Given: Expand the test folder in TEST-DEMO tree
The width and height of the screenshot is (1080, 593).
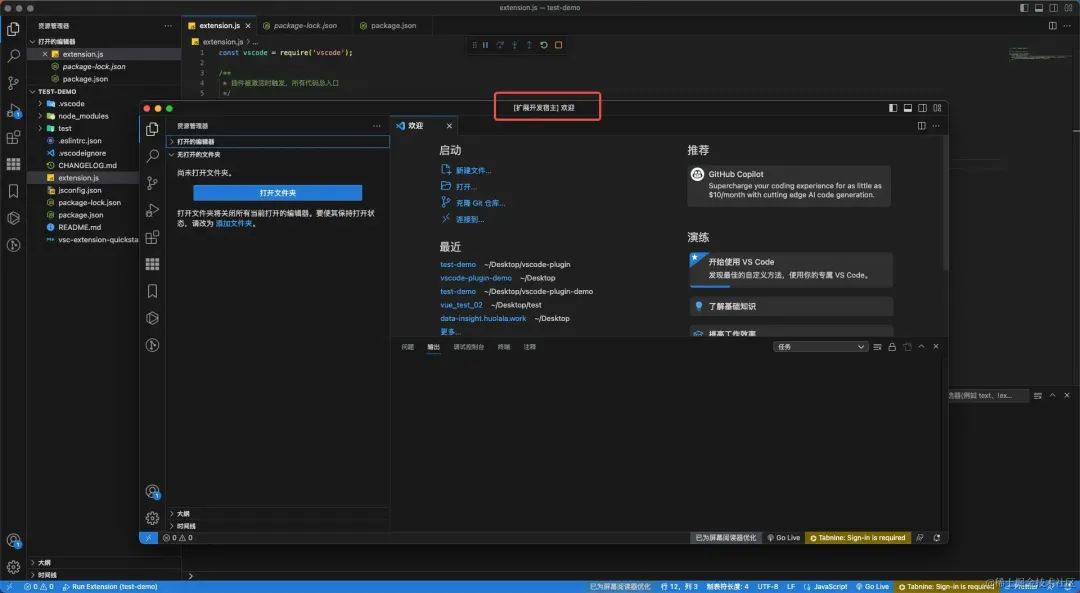Looking at the screenshot, I should 104,128.
